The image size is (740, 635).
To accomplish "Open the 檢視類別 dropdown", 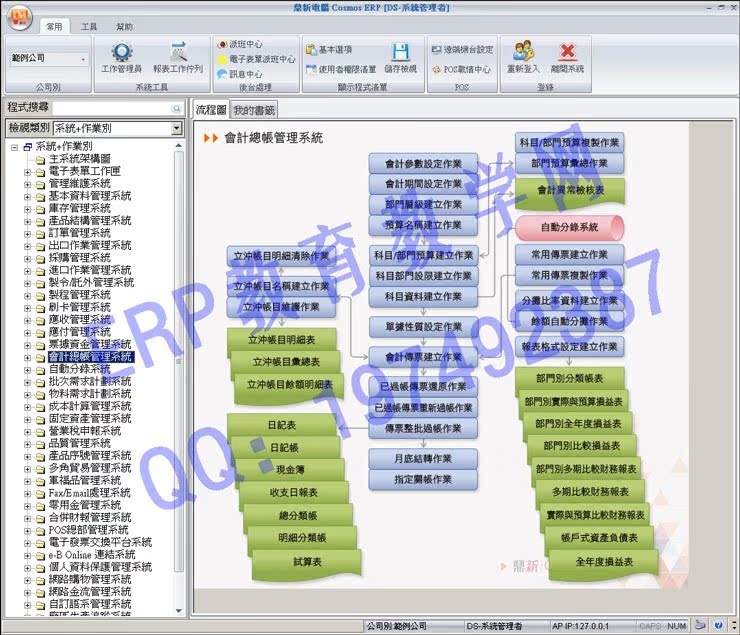I will click(177, 128).
